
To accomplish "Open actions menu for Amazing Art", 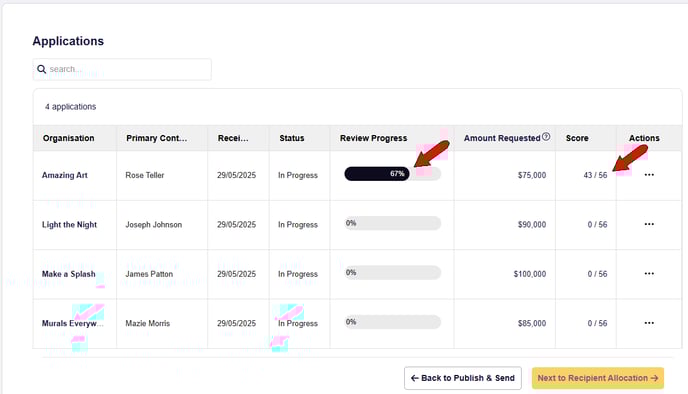I will pyautogui.click(x=649, y=175).
